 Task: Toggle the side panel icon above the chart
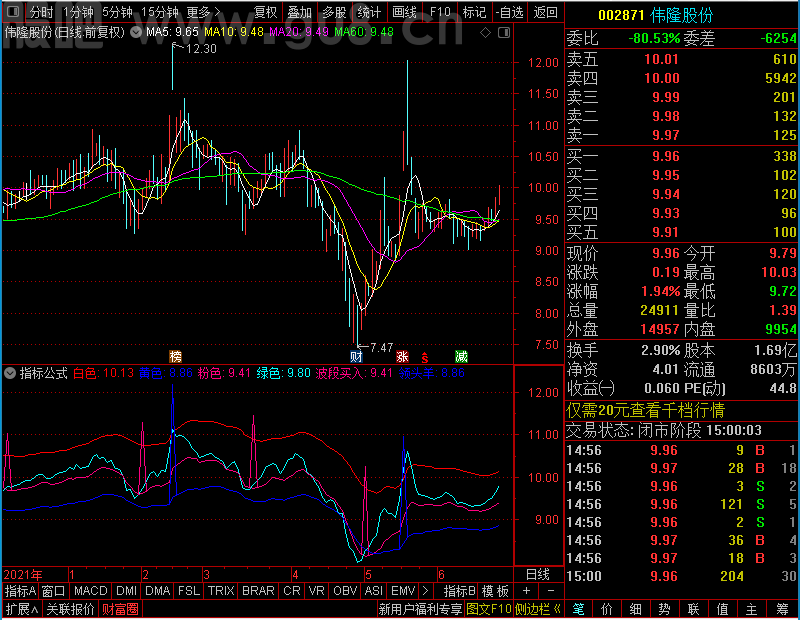click(504, 33)
